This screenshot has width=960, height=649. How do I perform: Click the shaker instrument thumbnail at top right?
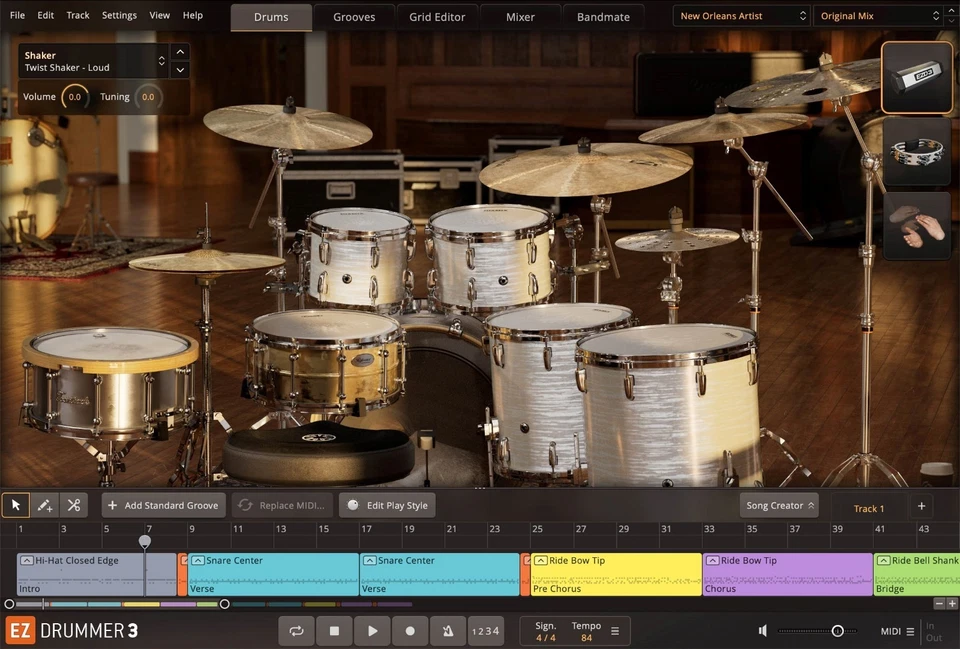(916, 78)
